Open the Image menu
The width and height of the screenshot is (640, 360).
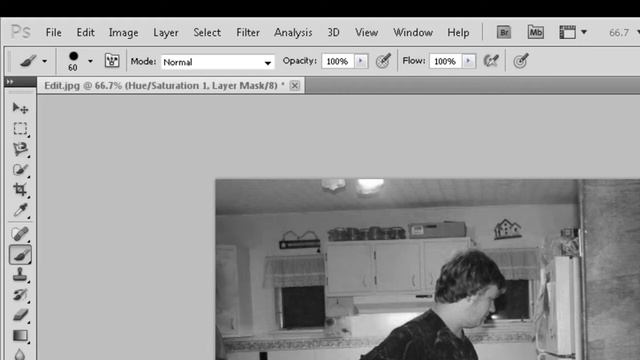(123, 33)
